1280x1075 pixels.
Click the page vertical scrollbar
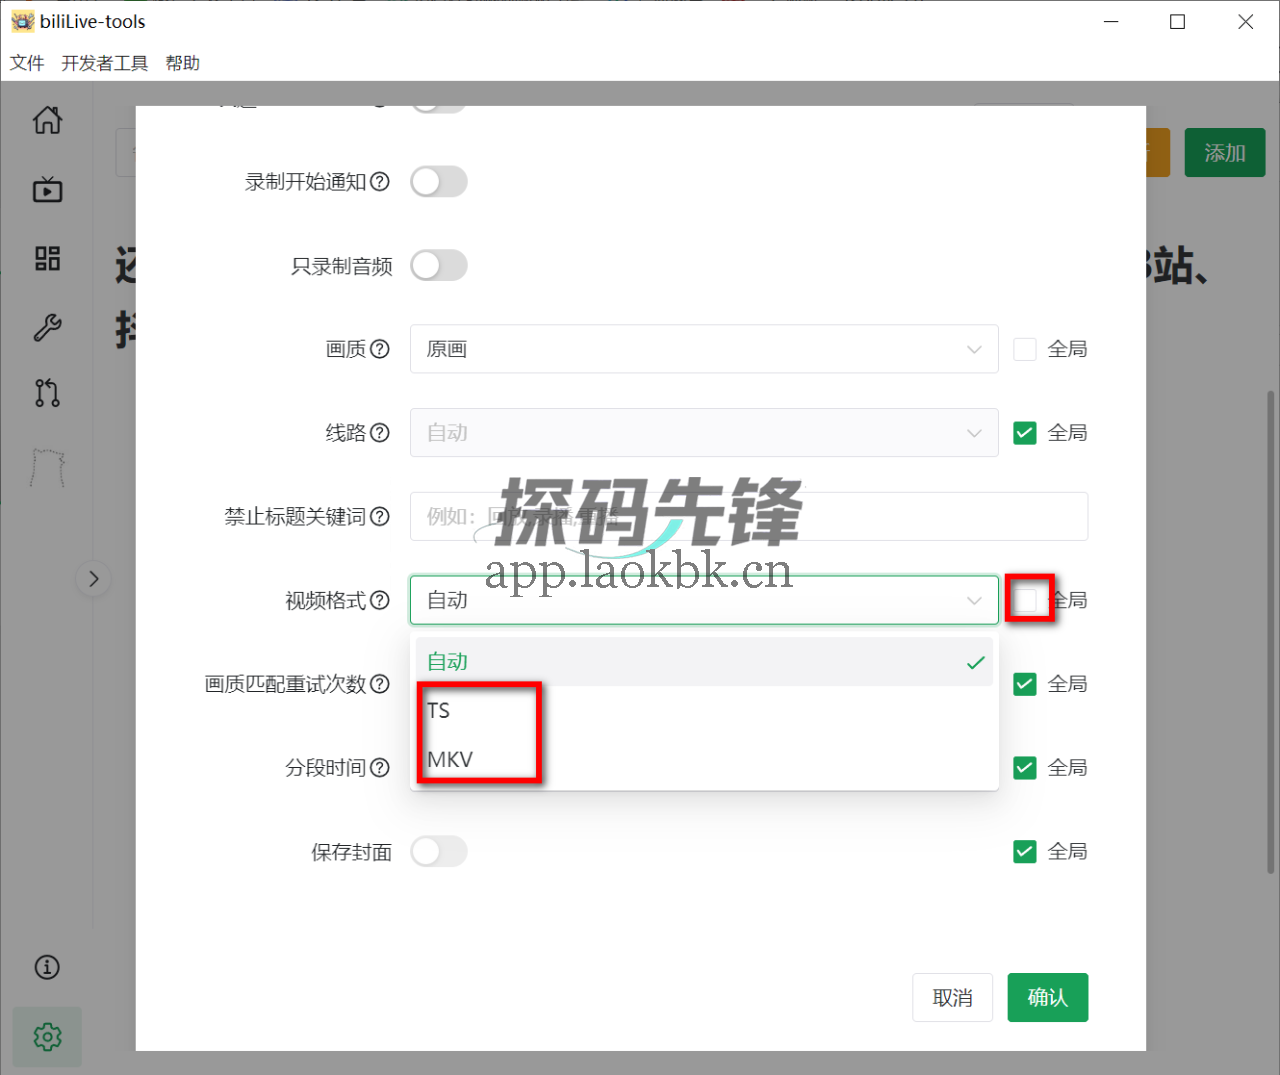[x=1271, y=630]
